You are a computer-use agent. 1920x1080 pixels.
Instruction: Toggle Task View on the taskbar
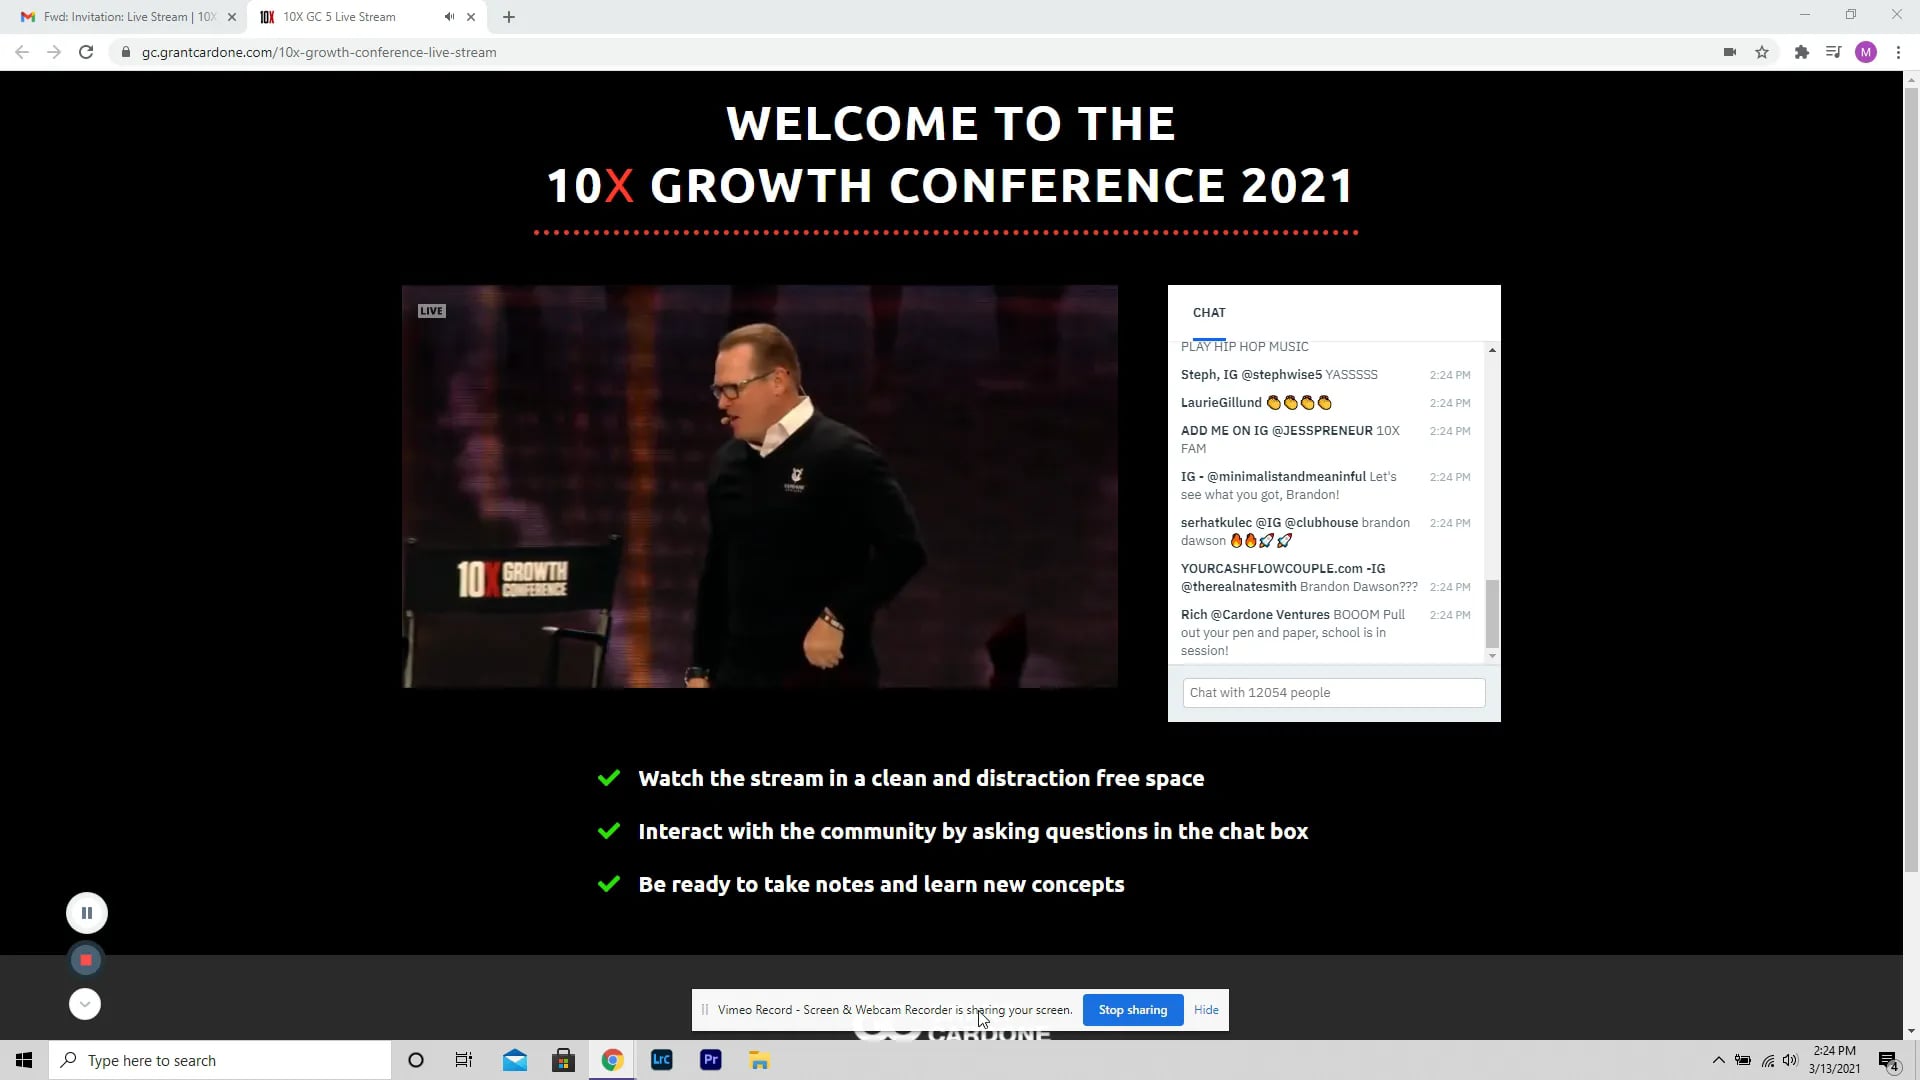pos(463,1059)
